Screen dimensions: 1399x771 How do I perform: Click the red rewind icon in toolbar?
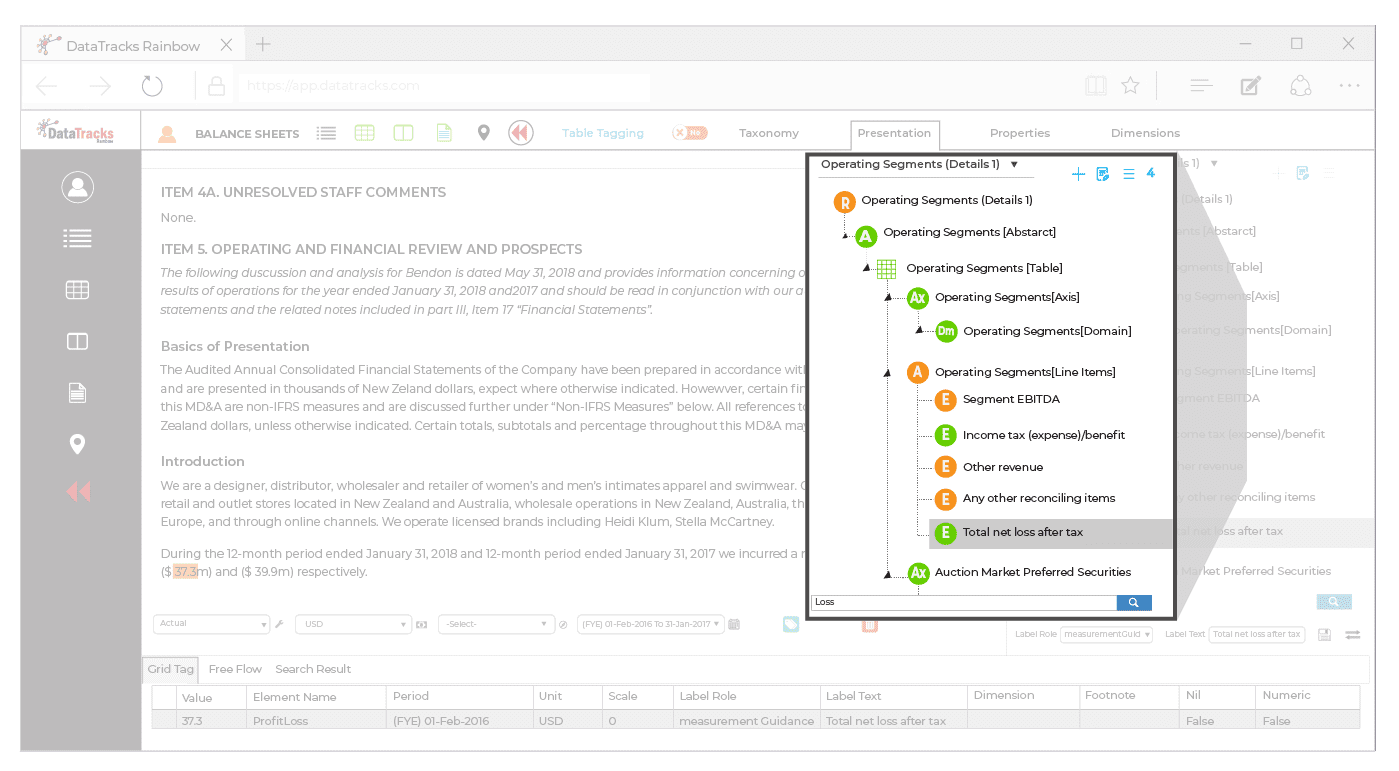pos(520,133)
